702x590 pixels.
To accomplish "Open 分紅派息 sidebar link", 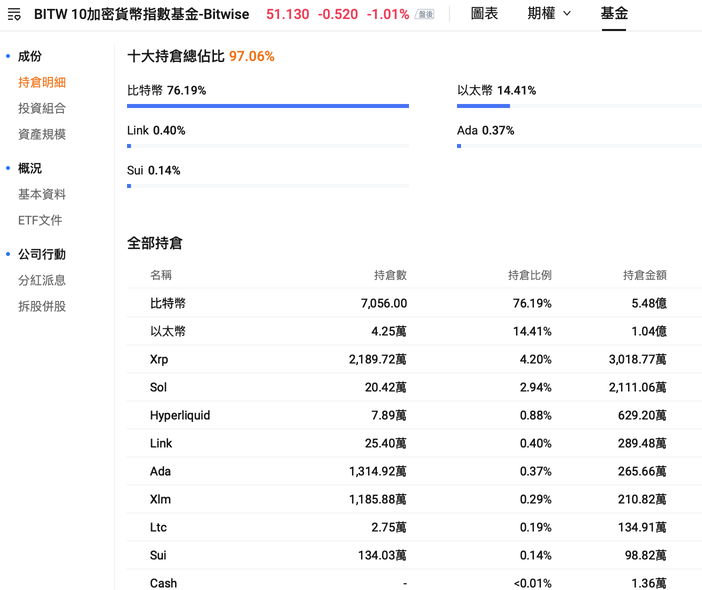I will (x=42, y=280).
